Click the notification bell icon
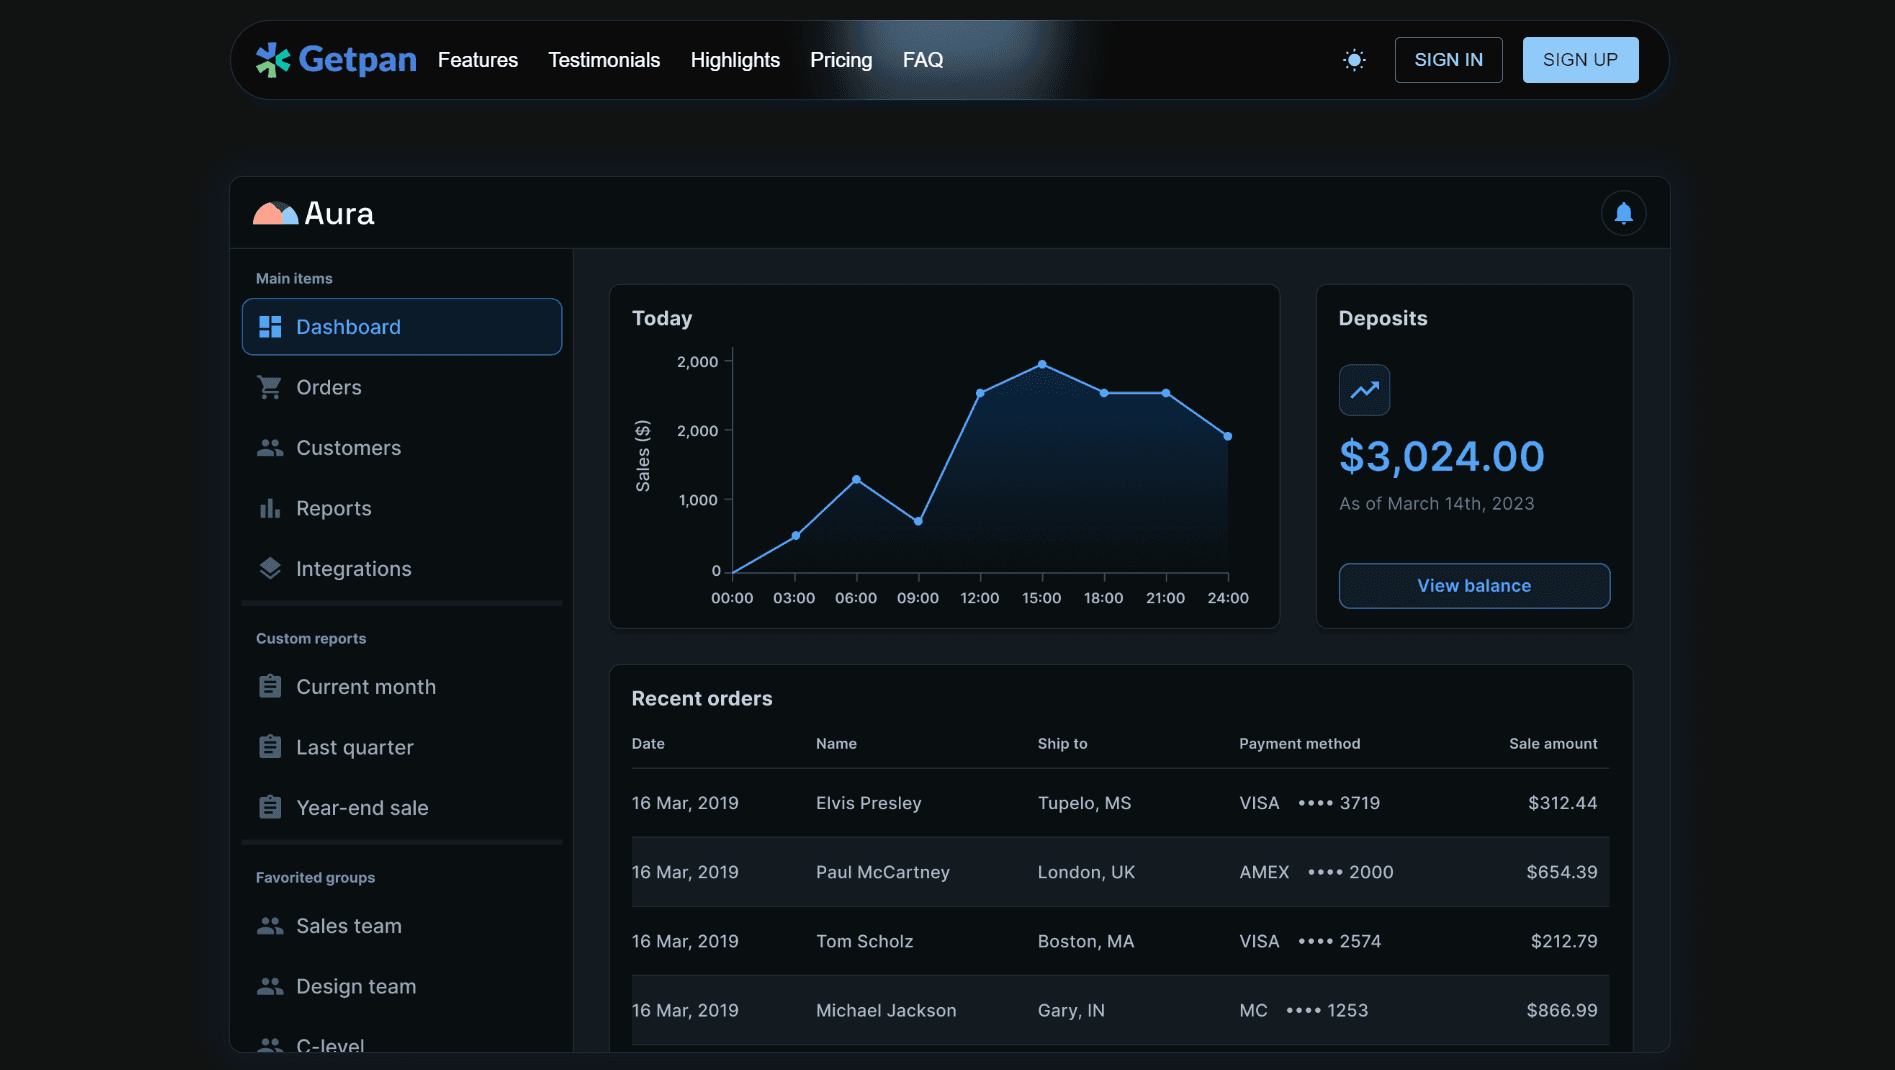Image resolution: width=1895 pixels, height=1070 pixels. pyautogui.click(x=1623, y=213)
